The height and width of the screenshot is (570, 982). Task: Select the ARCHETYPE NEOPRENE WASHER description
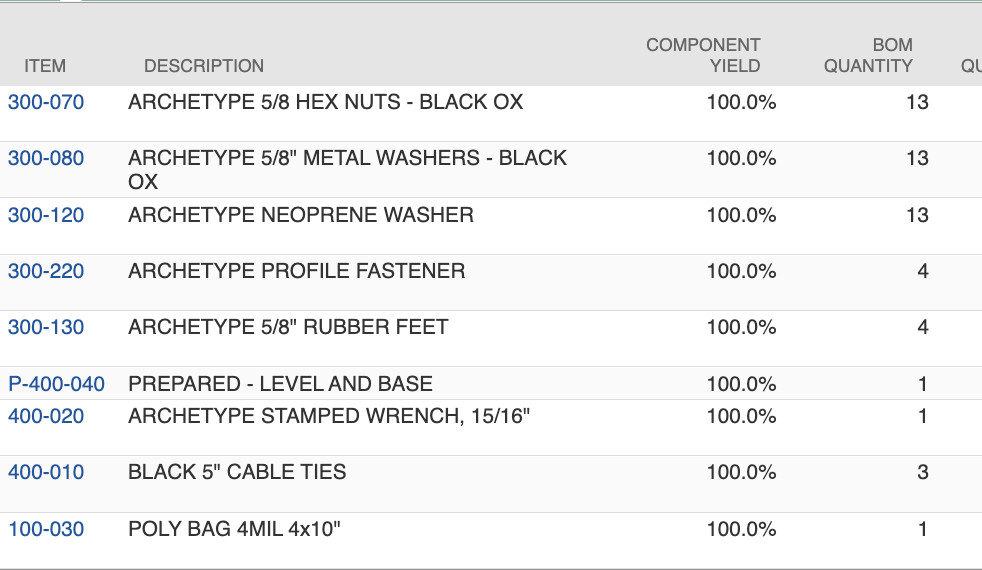pyautogui.click(x=301, y=215)
